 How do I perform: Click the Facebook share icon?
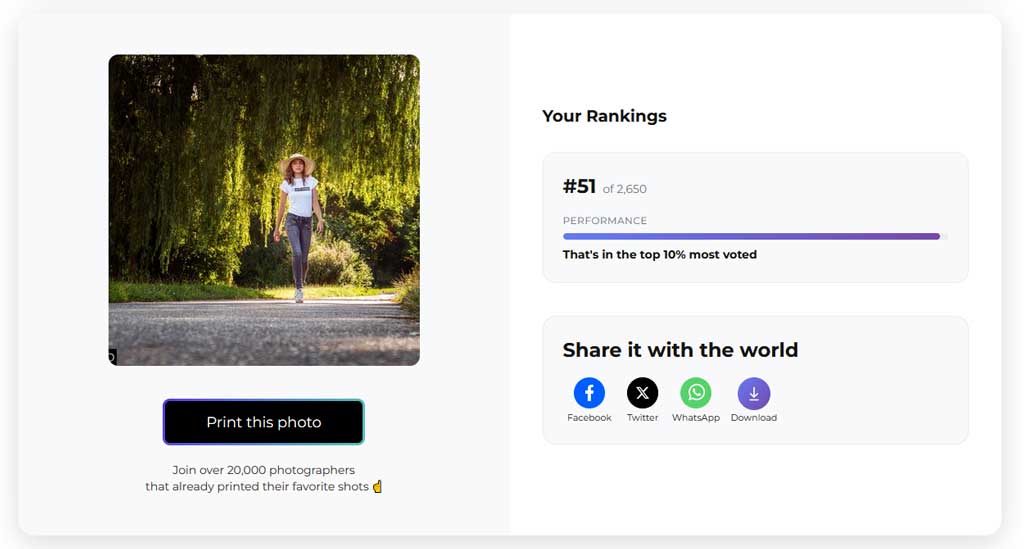589,393
